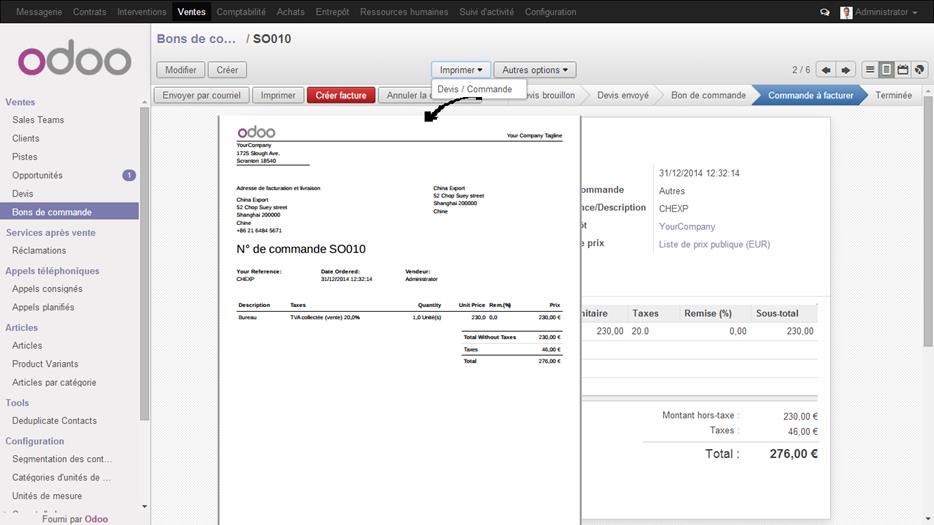This screenshot has height=525, width=934.
Task: Click the Modifier button
Action: pyautogui.click(x=180, y=70)
